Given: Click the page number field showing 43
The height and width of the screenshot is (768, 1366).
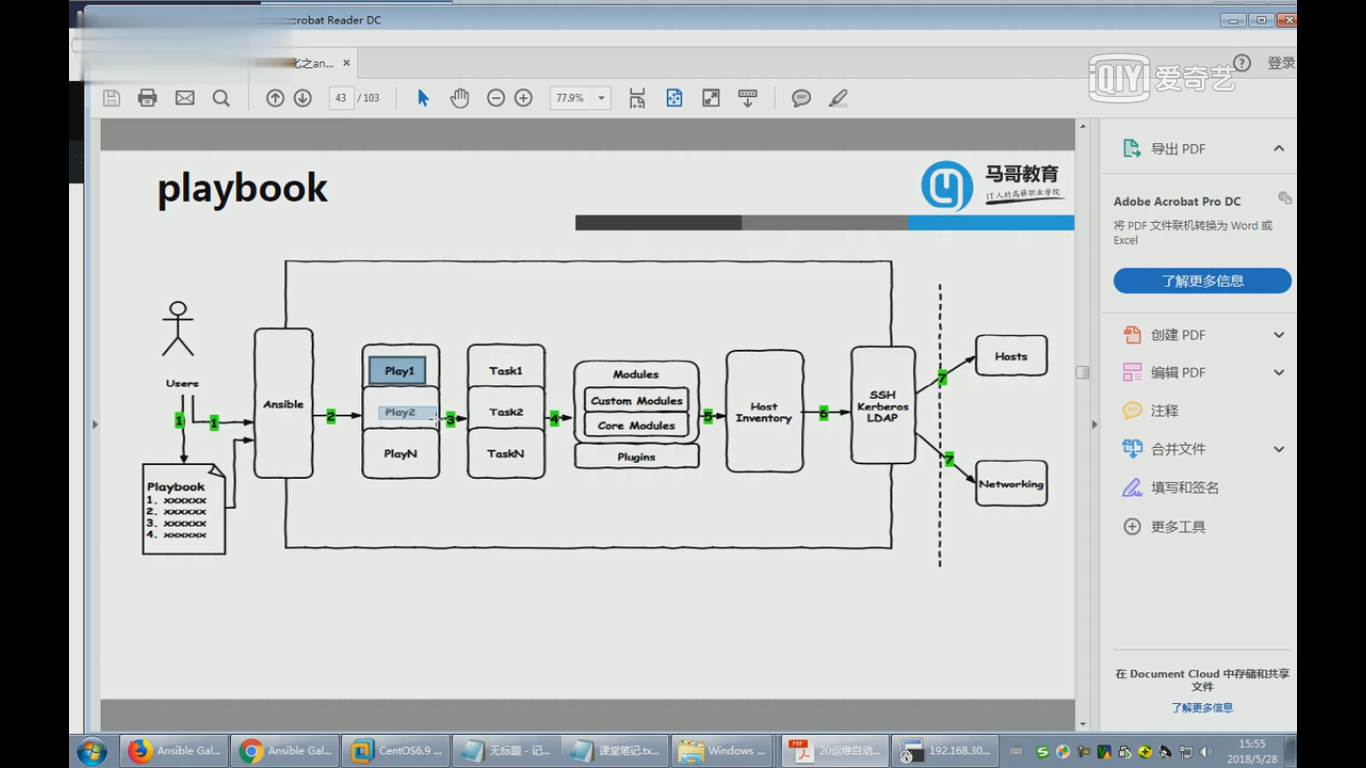Looking at the screenshot, I should (x=341, y=98).
